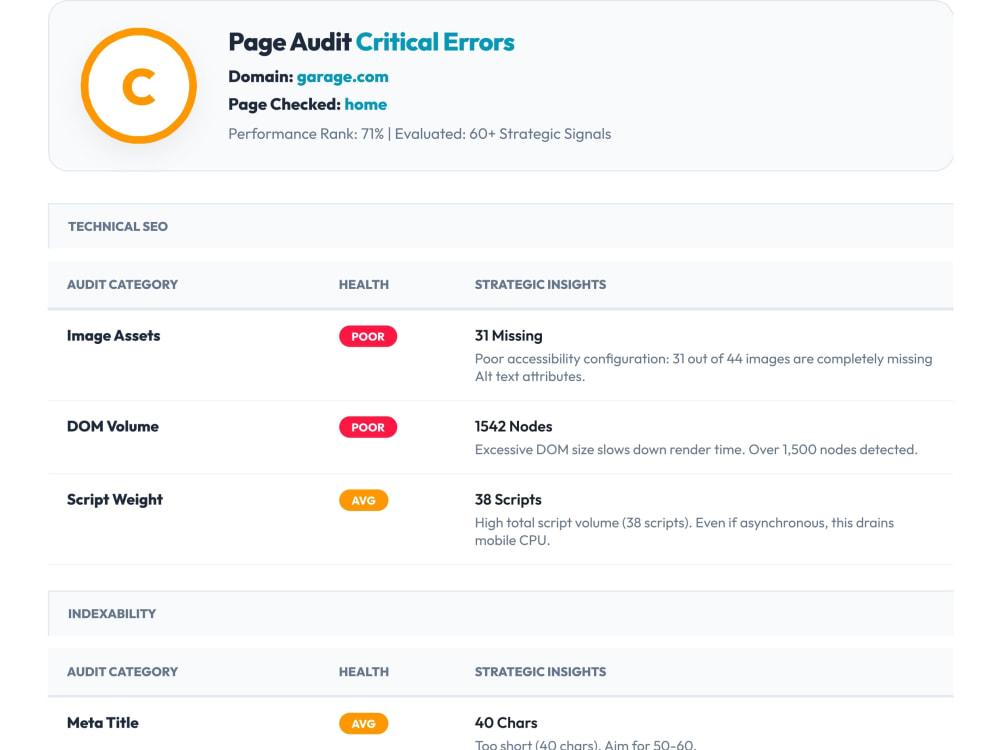This screenshot has height=750, width=1000.
Task: Click the 31 Missing insight title
Action: click(x=508, y=335)
